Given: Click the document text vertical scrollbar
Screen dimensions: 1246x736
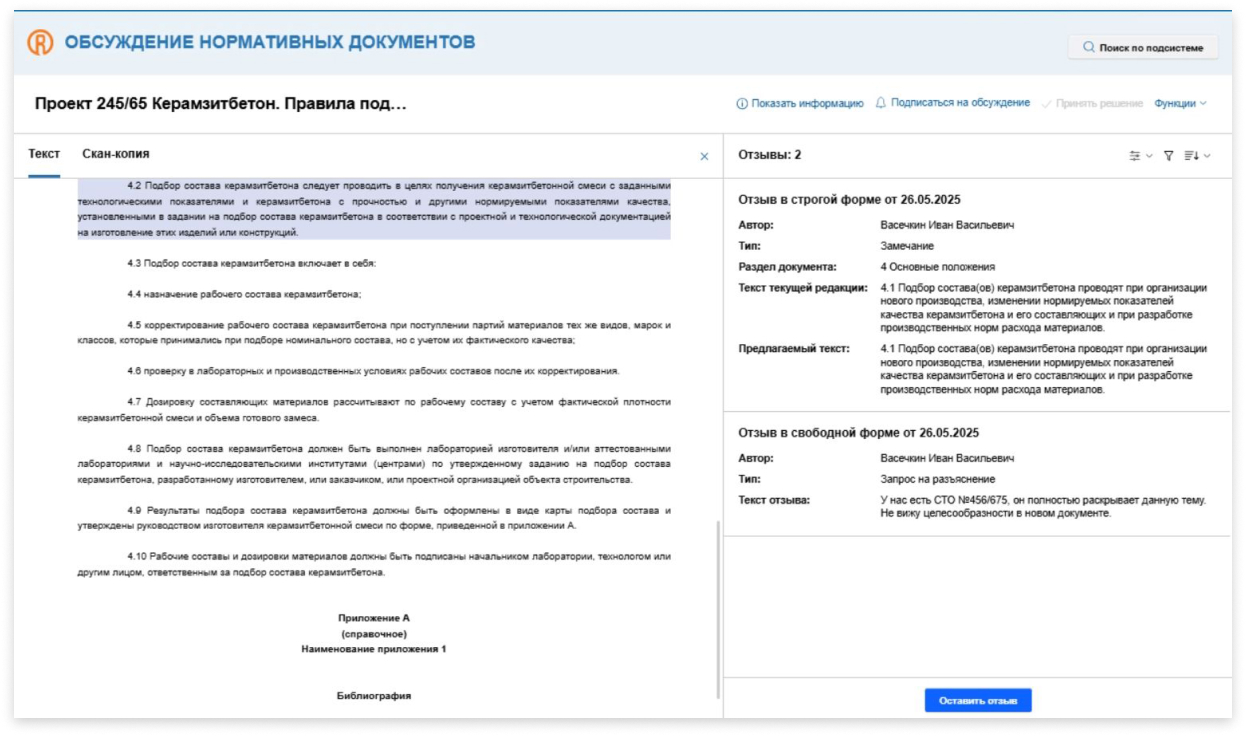Looking at the screenshot, I should pos(718,610).
